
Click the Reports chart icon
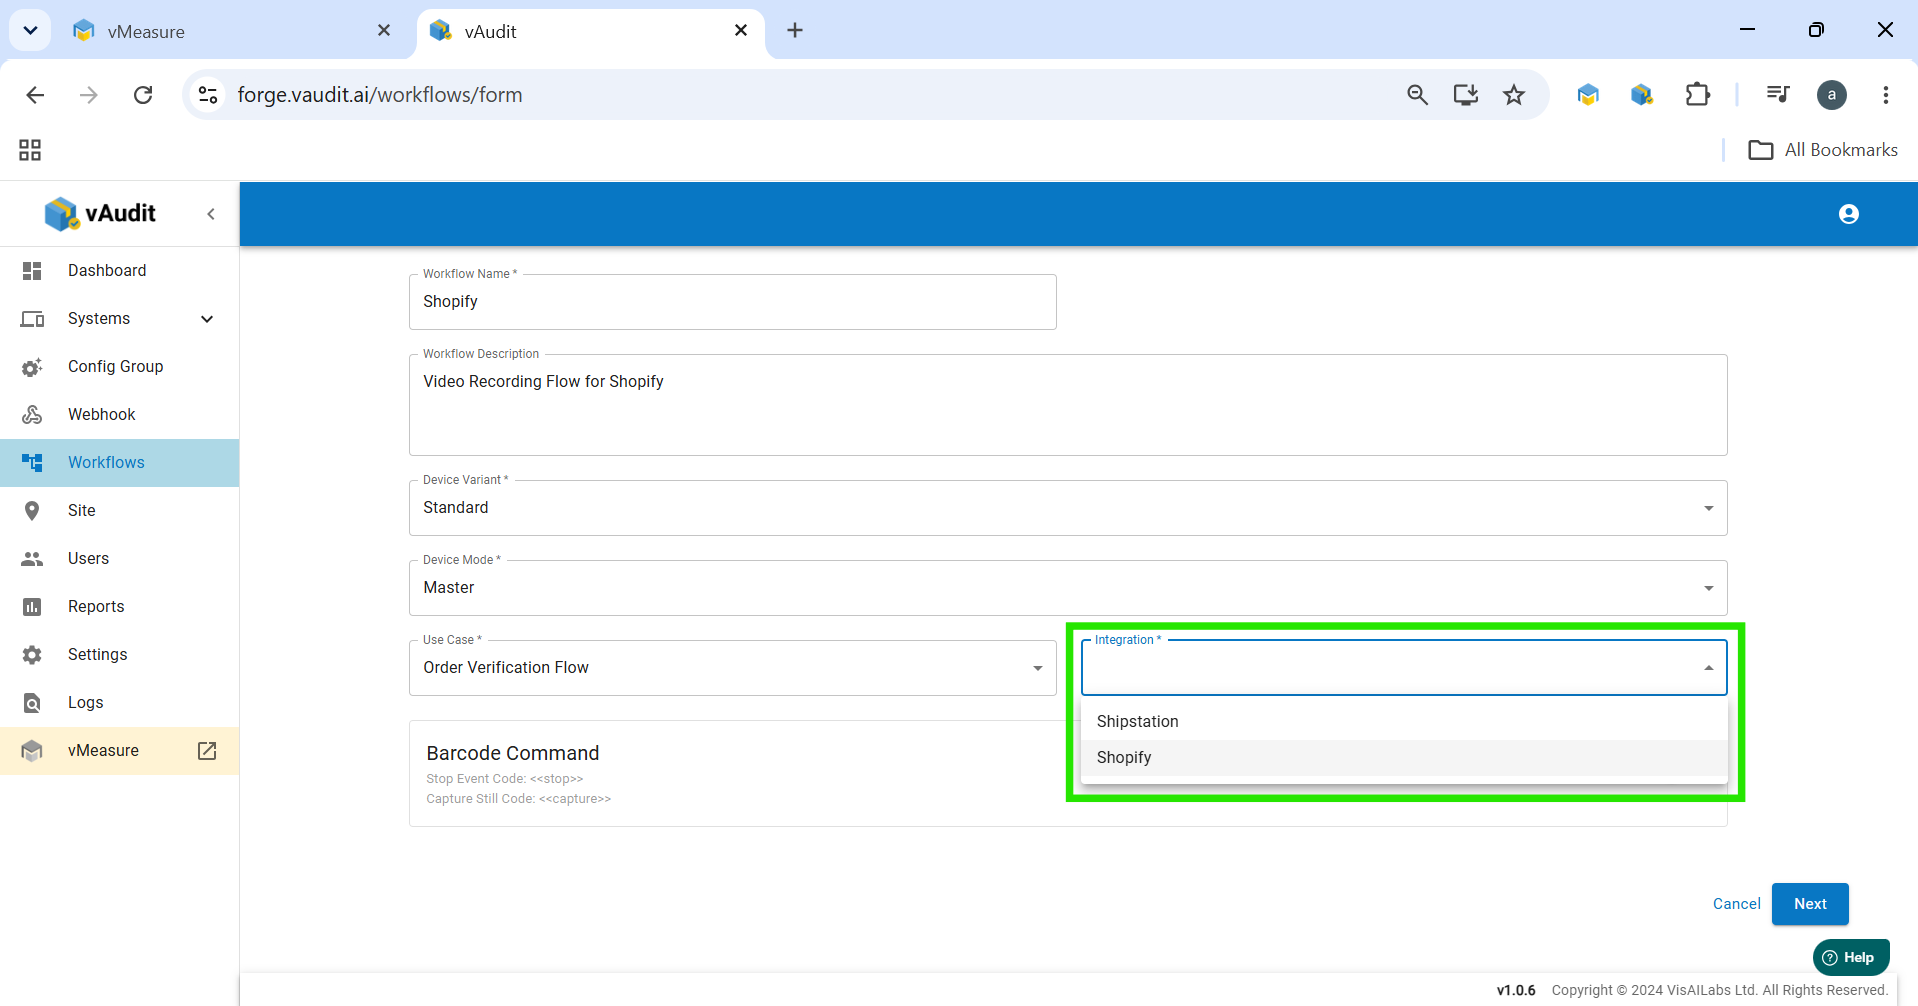[x=32, y=607]
